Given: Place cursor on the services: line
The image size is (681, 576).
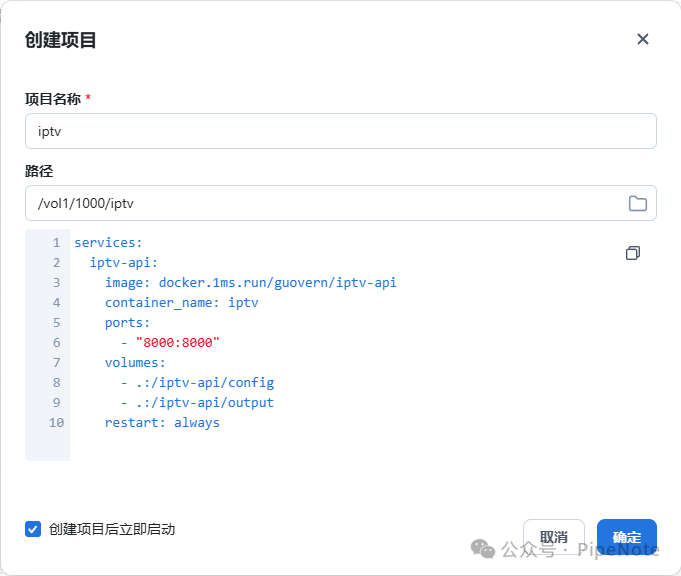Looking at the screenshot, I should (108, 242).
